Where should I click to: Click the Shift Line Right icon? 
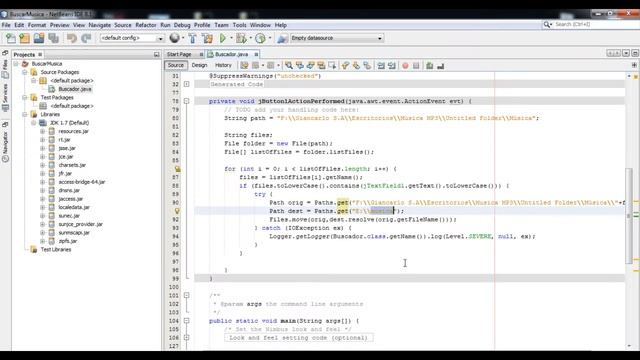coord(392,66)
